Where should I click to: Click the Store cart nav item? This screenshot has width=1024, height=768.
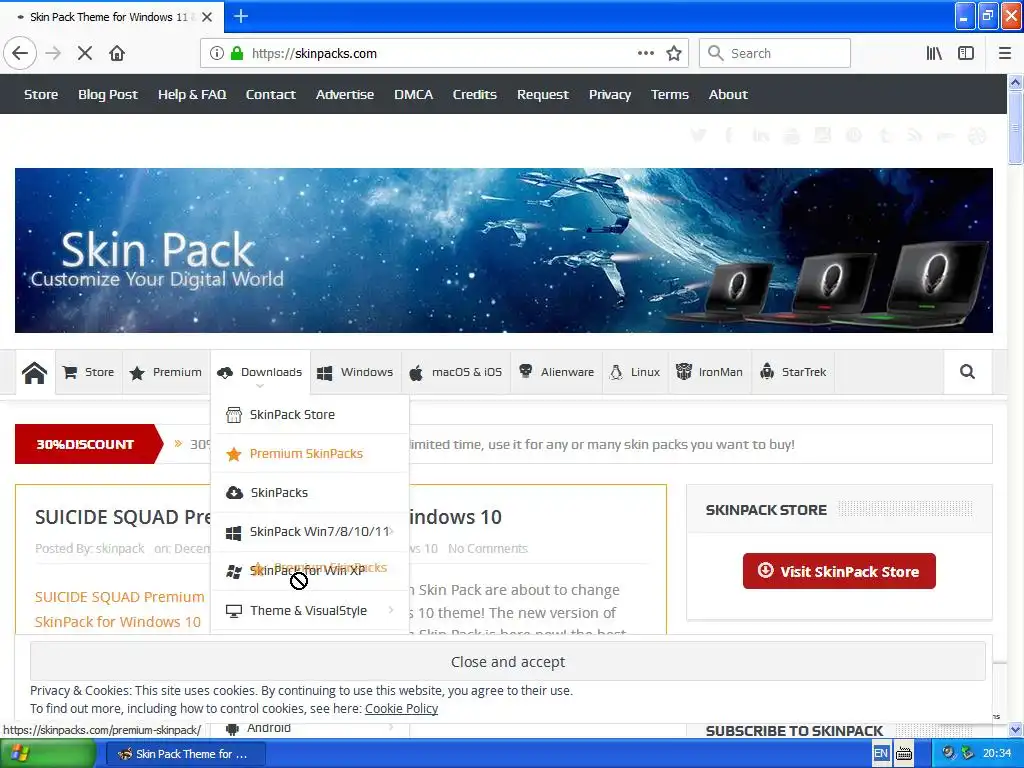(89, 372)
